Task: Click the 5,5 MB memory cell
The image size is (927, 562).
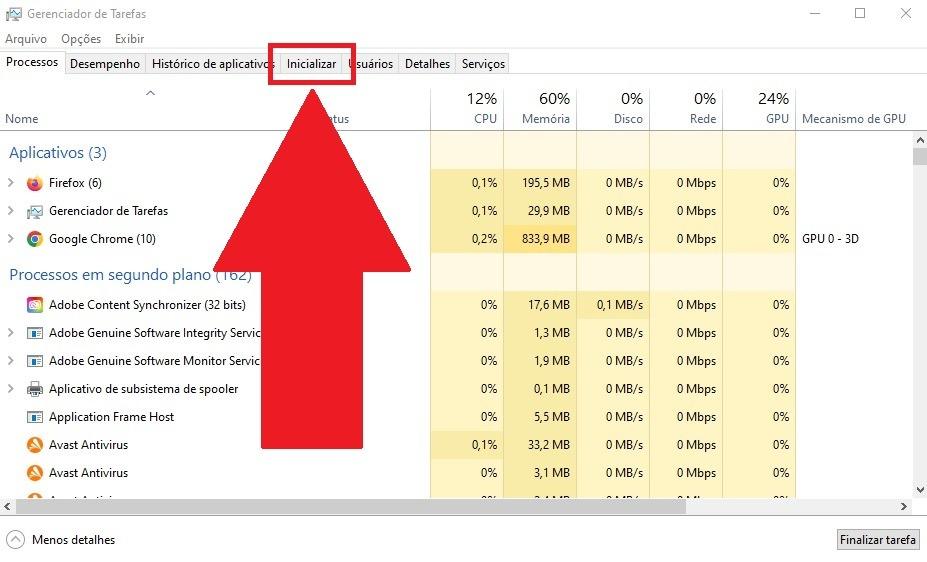Action: (540, 417)
